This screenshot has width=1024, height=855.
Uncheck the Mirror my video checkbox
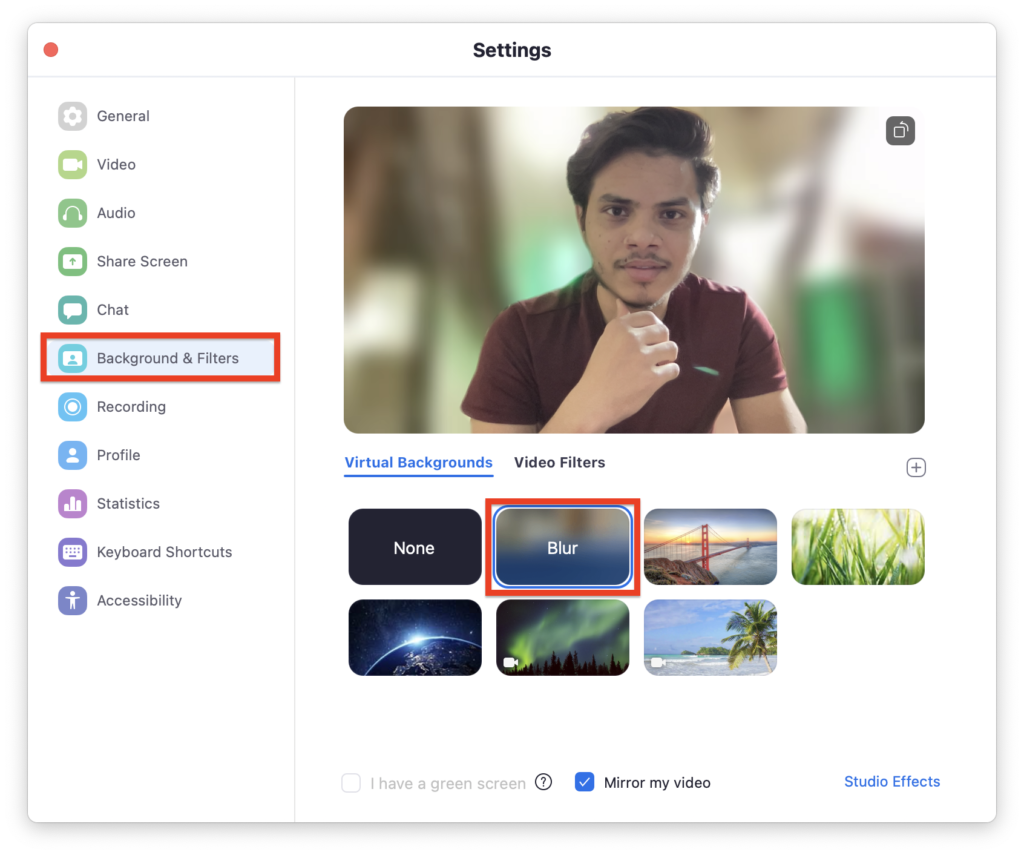[585, 782]
